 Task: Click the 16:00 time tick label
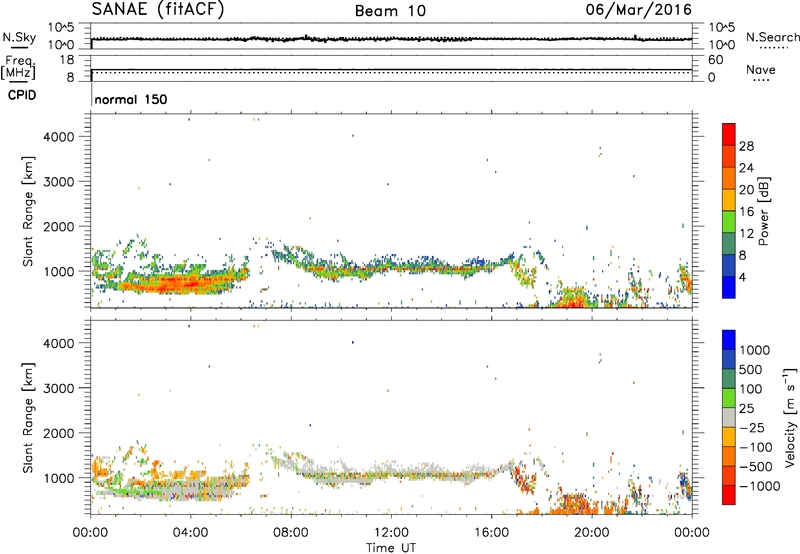[x=491, y=533]
